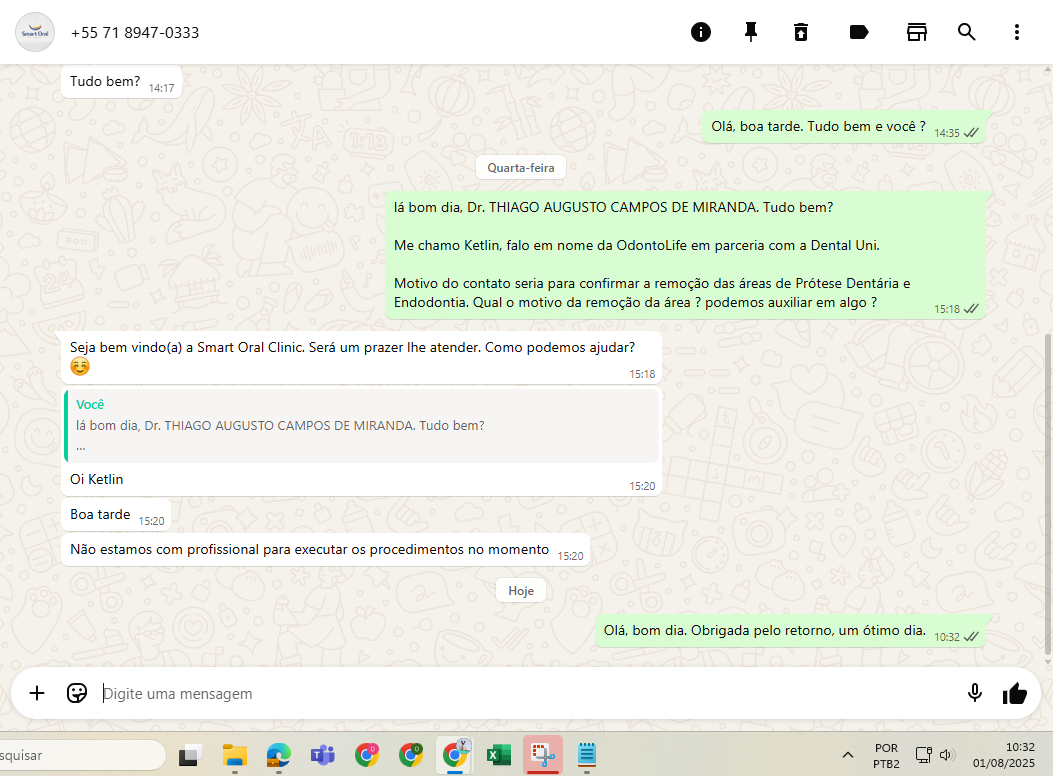The height and width of the screenshot is (776, 1053).
Task: Click message 'Não estamos com profissional para executar'
Action: tap(325, 550)
